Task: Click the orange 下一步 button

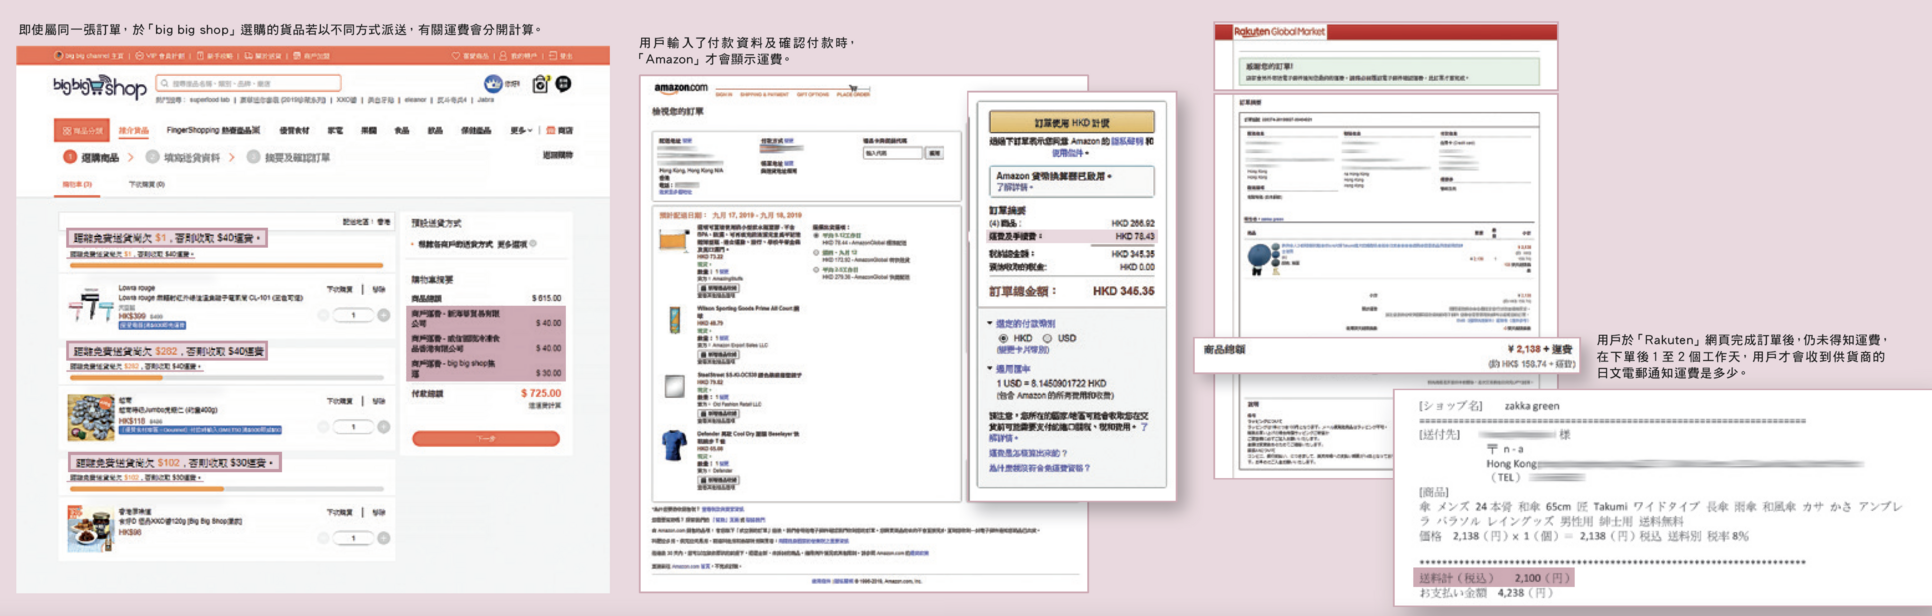Action: (x=486, y=438)
